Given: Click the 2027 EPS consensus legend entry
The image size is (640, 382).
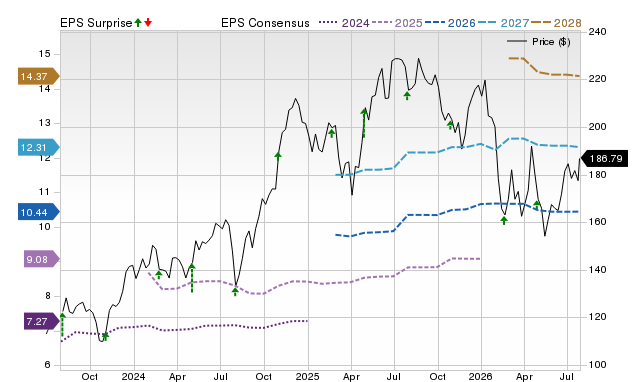Looking at the screenshot, I should click(x=503, y=23).
